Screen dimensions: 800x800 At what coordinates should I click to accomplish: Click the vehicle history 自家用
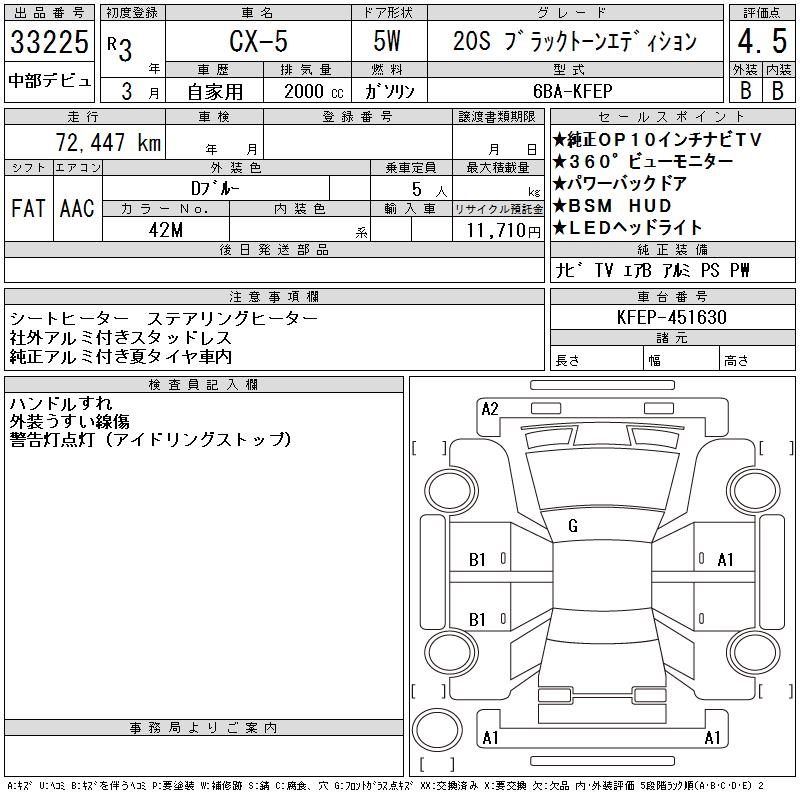coord(215,92)
